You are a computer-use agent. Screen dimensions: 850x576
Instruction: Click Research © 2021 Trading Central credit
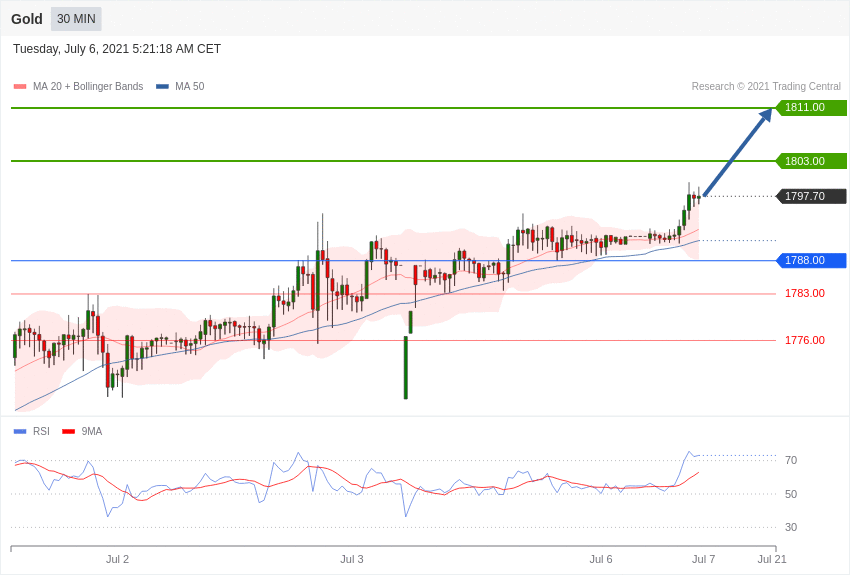(x=766, y=86)
